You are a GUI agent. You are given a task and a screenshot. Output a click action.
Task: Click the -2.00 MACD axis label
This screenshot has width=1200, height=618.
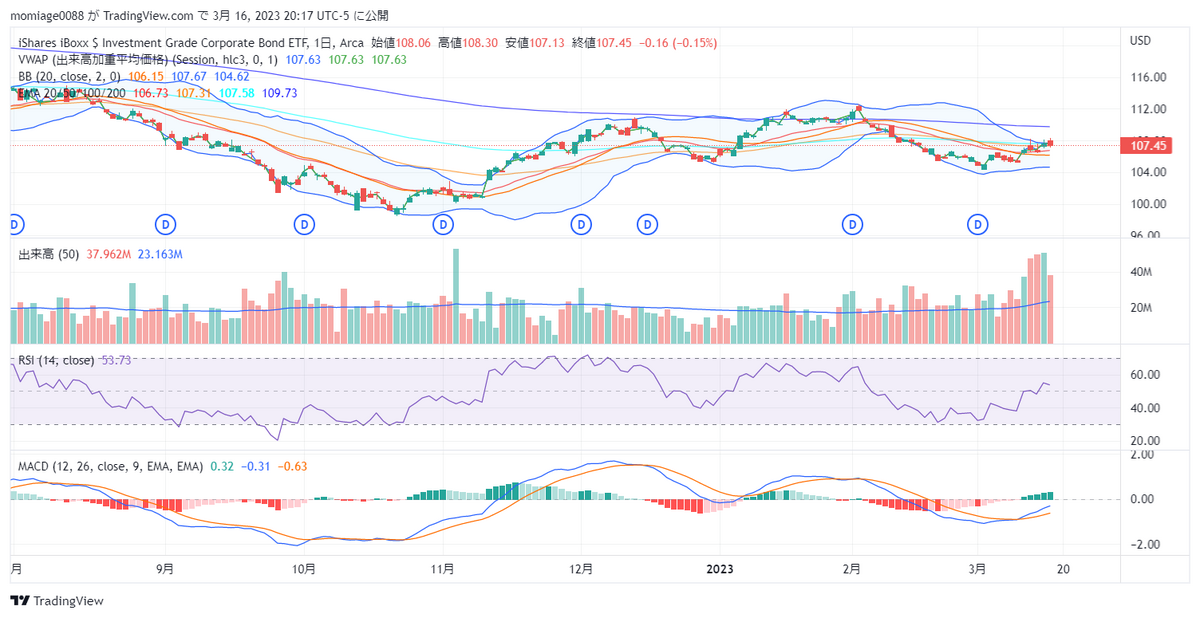(1143, 545)
